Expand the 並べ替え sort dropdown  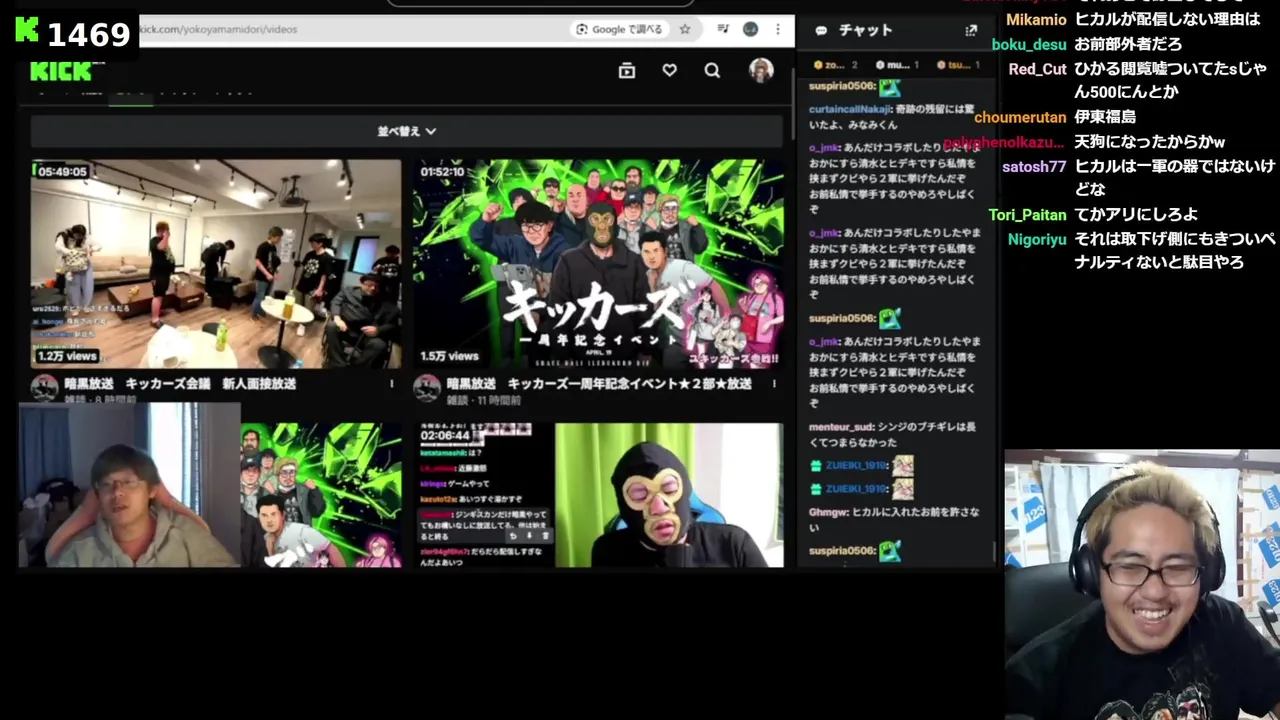[x=406, y=131]
